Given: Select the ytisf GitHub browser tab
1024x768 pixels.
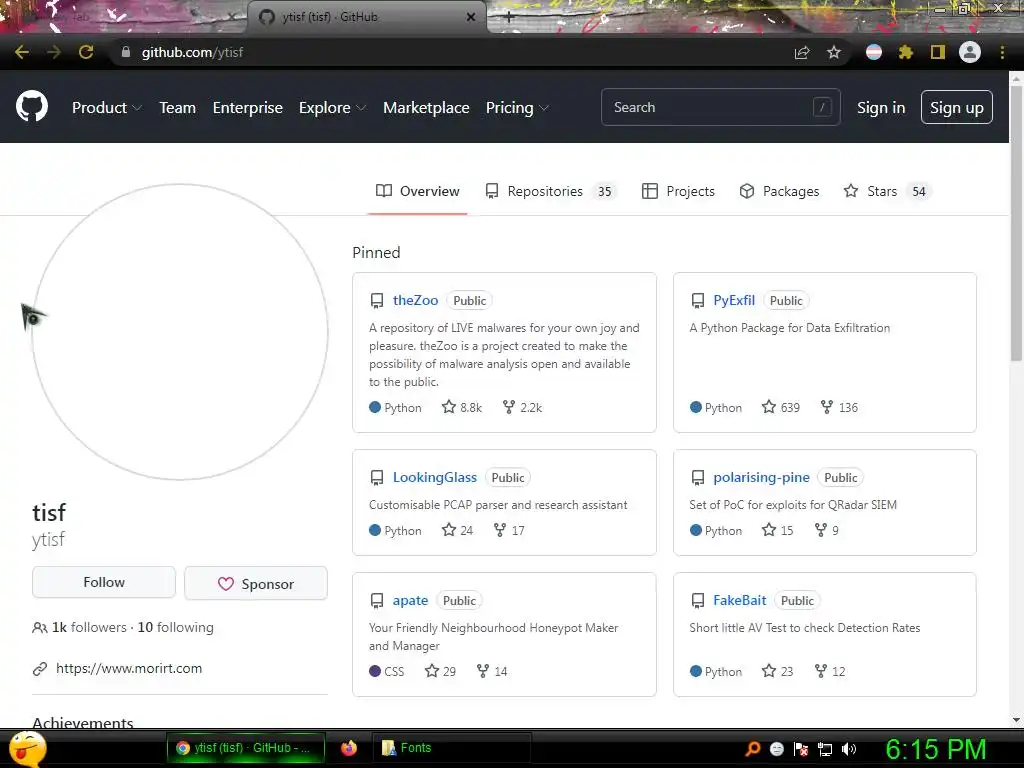Looking at the screenshot, I should coord(367,17).
